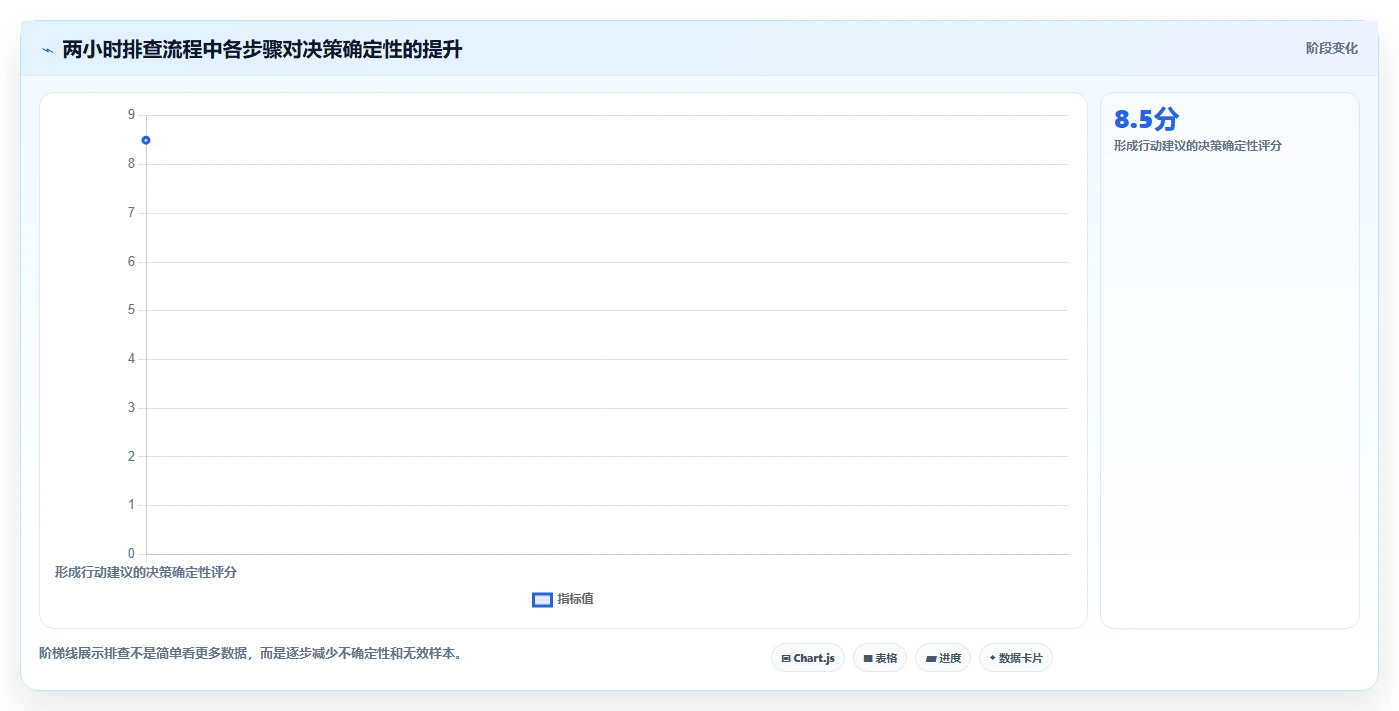Click the 8.5分 score value
Screen dimensions: 1399x711
(1147, 120)
